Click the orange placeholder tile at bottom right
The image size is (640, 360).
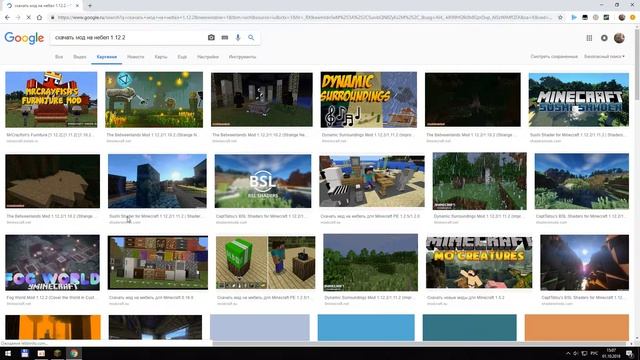point(577,327)
